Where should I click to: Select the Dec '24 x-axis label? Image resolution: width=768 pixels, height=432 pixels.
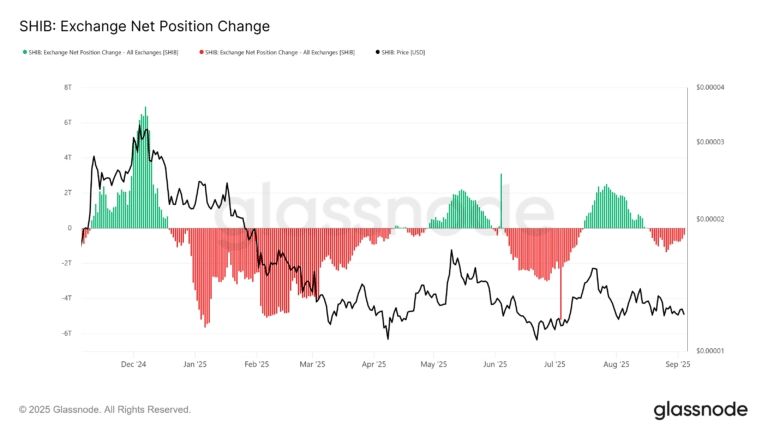coord(133,364)
